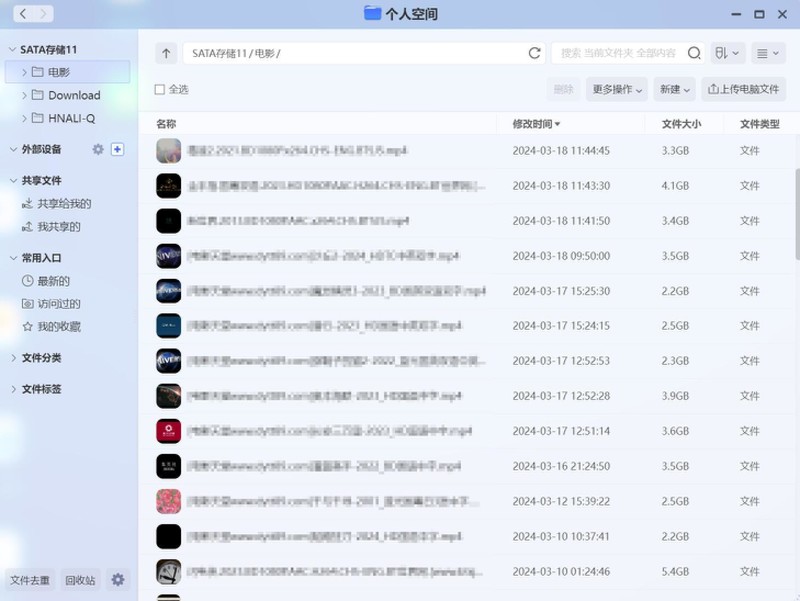Open the 回收站 recycle bin
Screen dimensions: 800x601
point(80,580)
